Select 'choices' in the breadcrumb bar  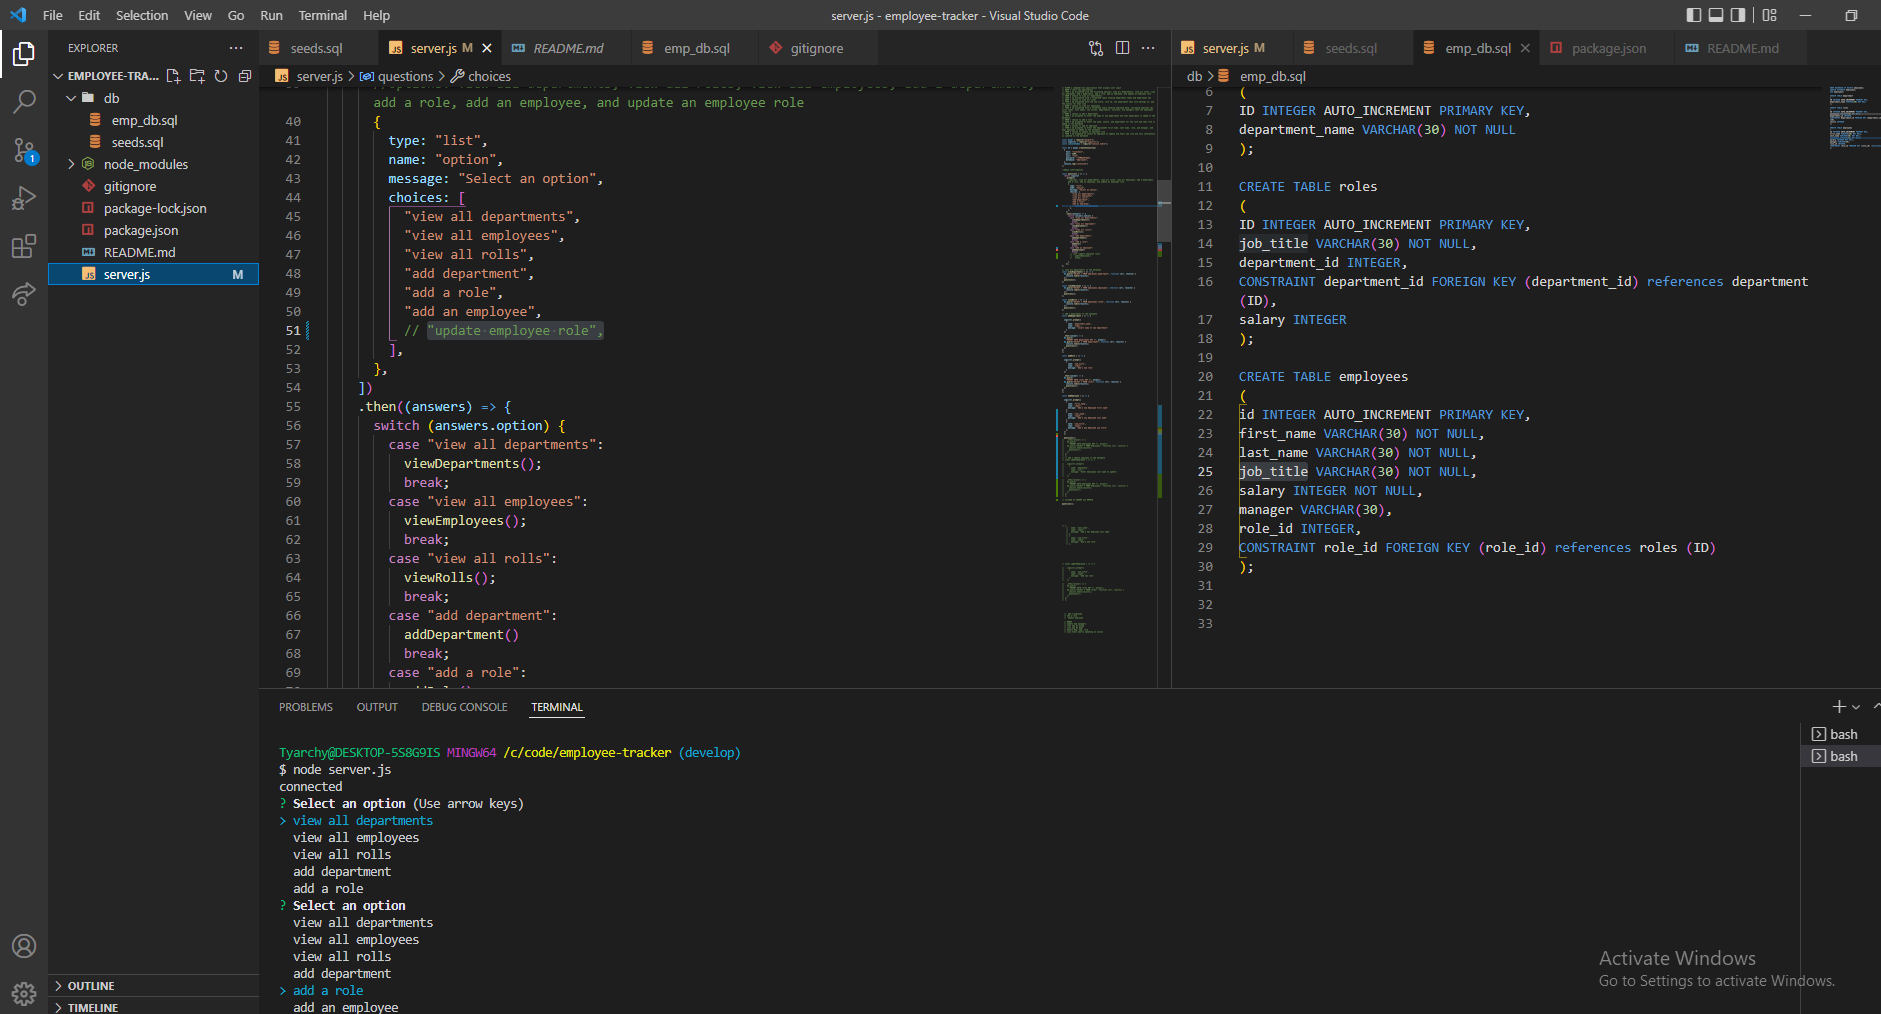pyautogui.click(x=487, y=75)
